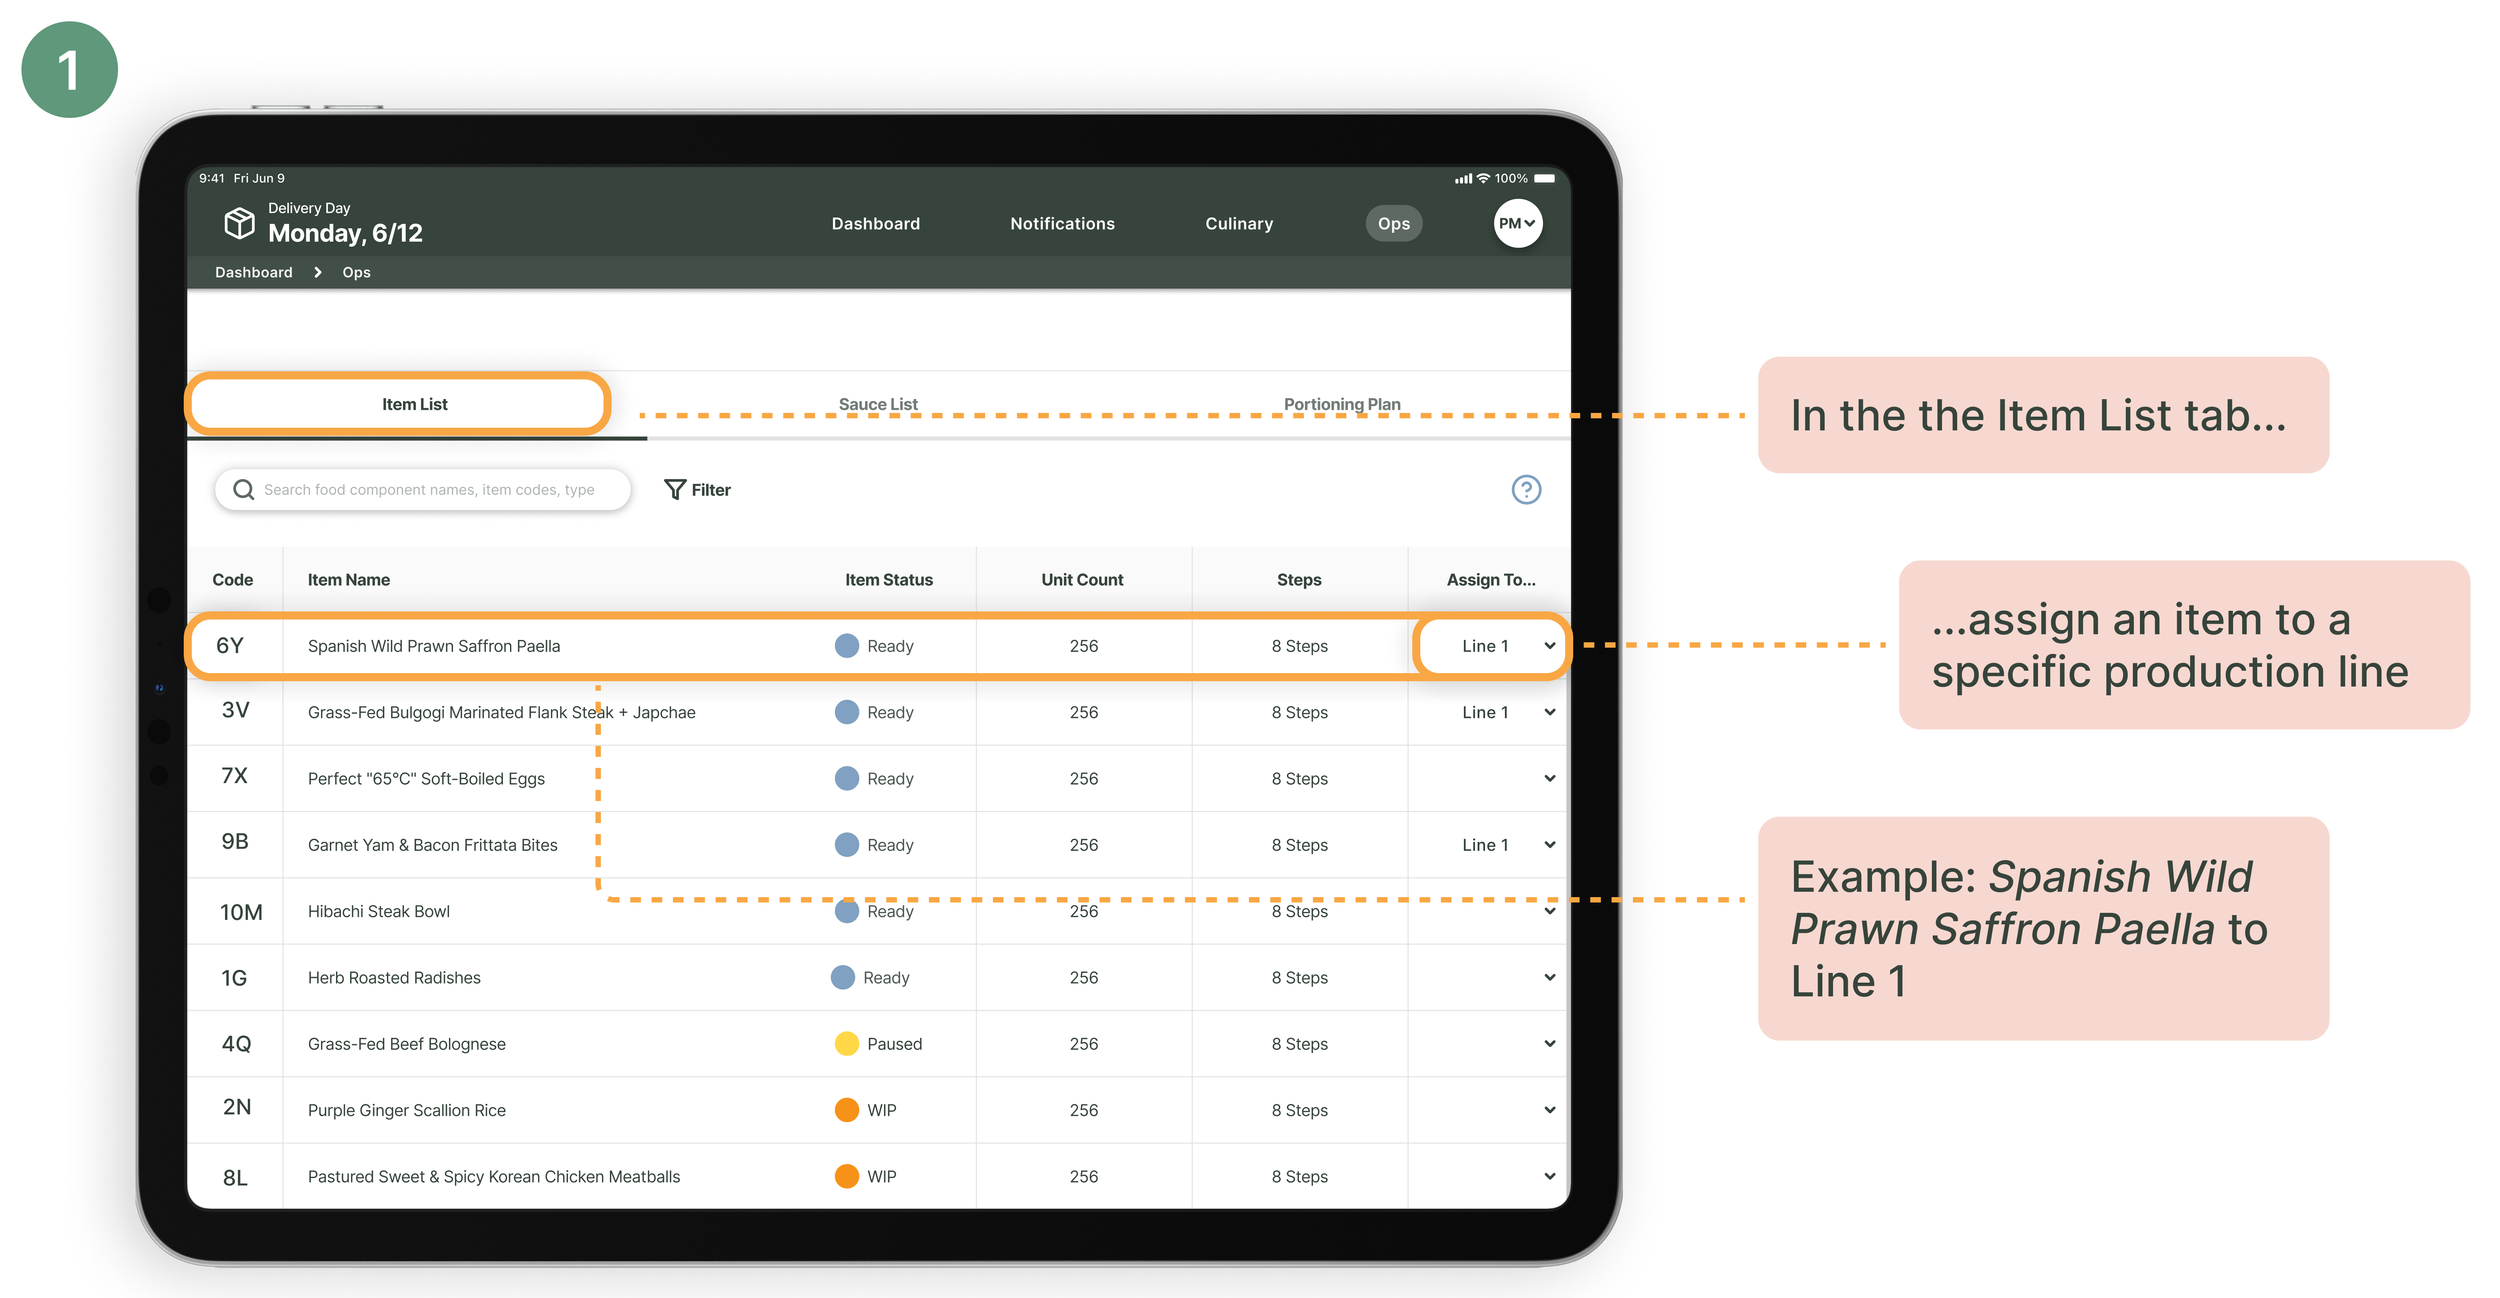The width and height of the screenshot is (2500, 1298).
Task: Select the Ops navigation pill button
Action: coord(1393,223)
